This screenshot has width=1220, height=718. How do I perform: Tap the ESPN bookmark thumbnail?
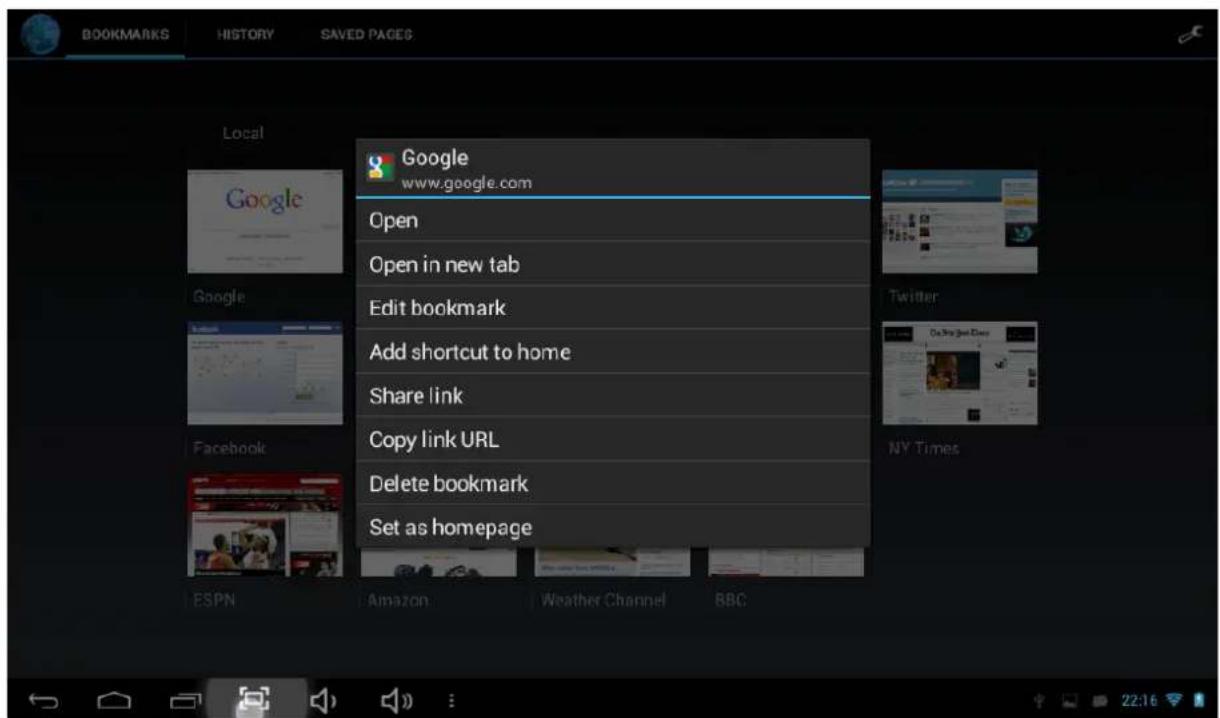click(265, 525)
